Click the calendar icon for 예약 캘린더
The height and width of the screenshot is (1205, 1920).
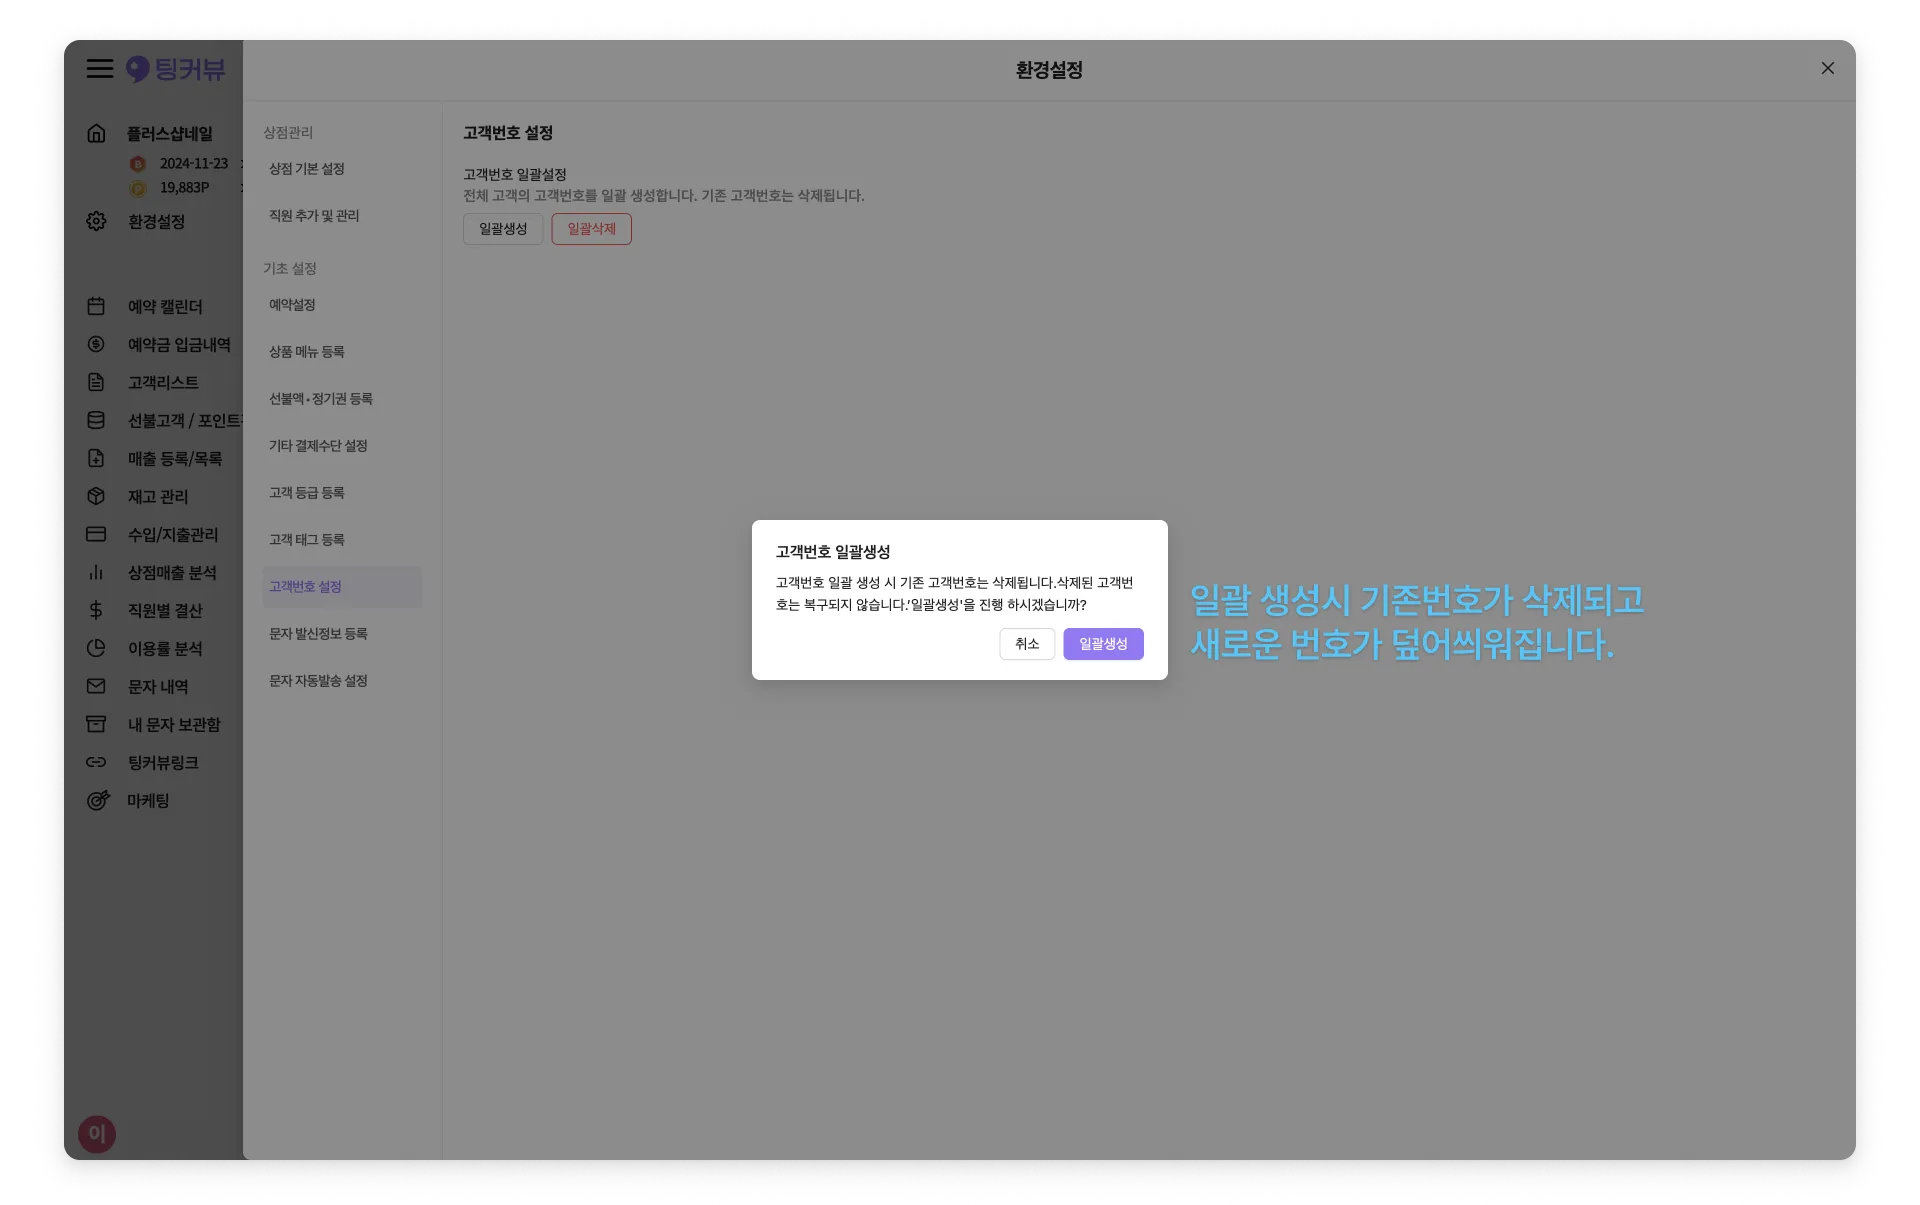point(96,306)
